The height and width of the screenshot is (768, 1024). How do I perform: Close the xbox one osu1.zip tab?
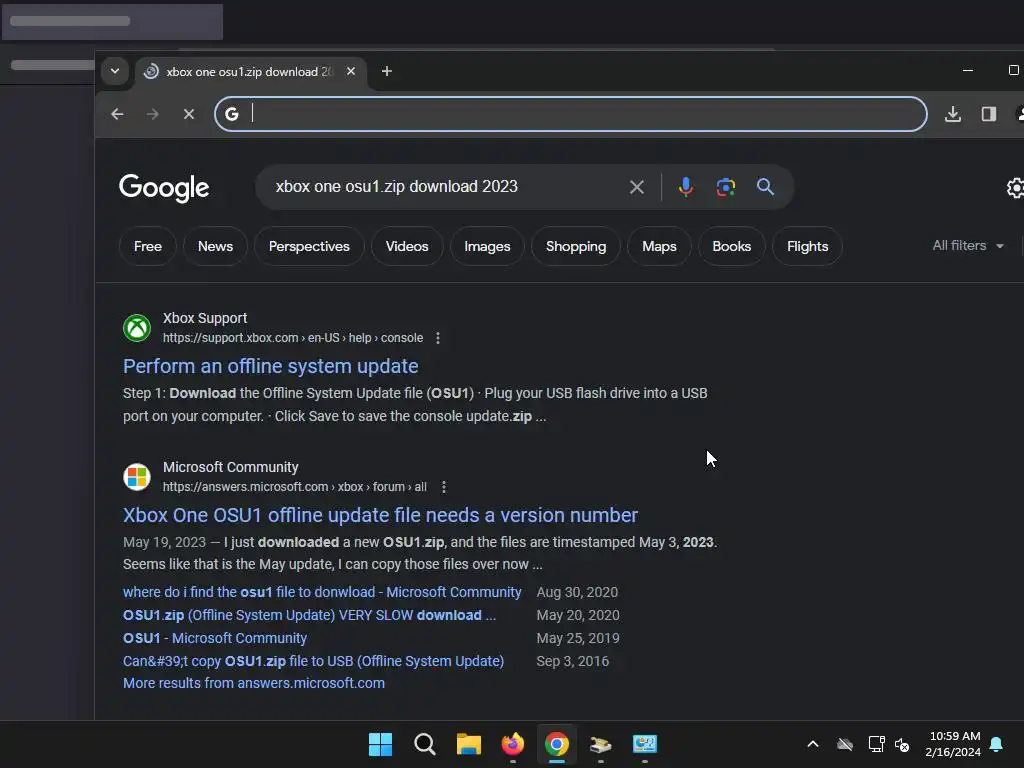click(351, 71)
